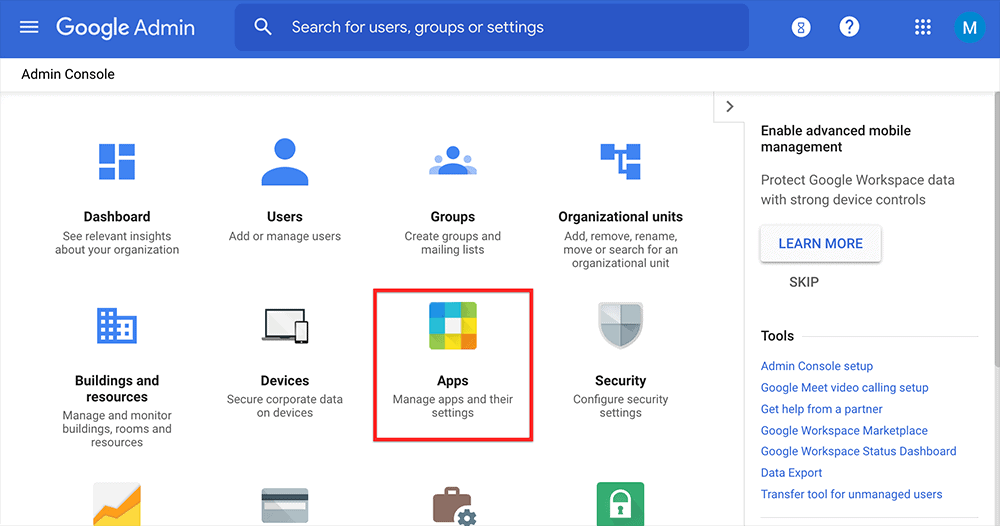Open Google Workspace Marketplace link

pyautogui.click(x=844, y=431)
